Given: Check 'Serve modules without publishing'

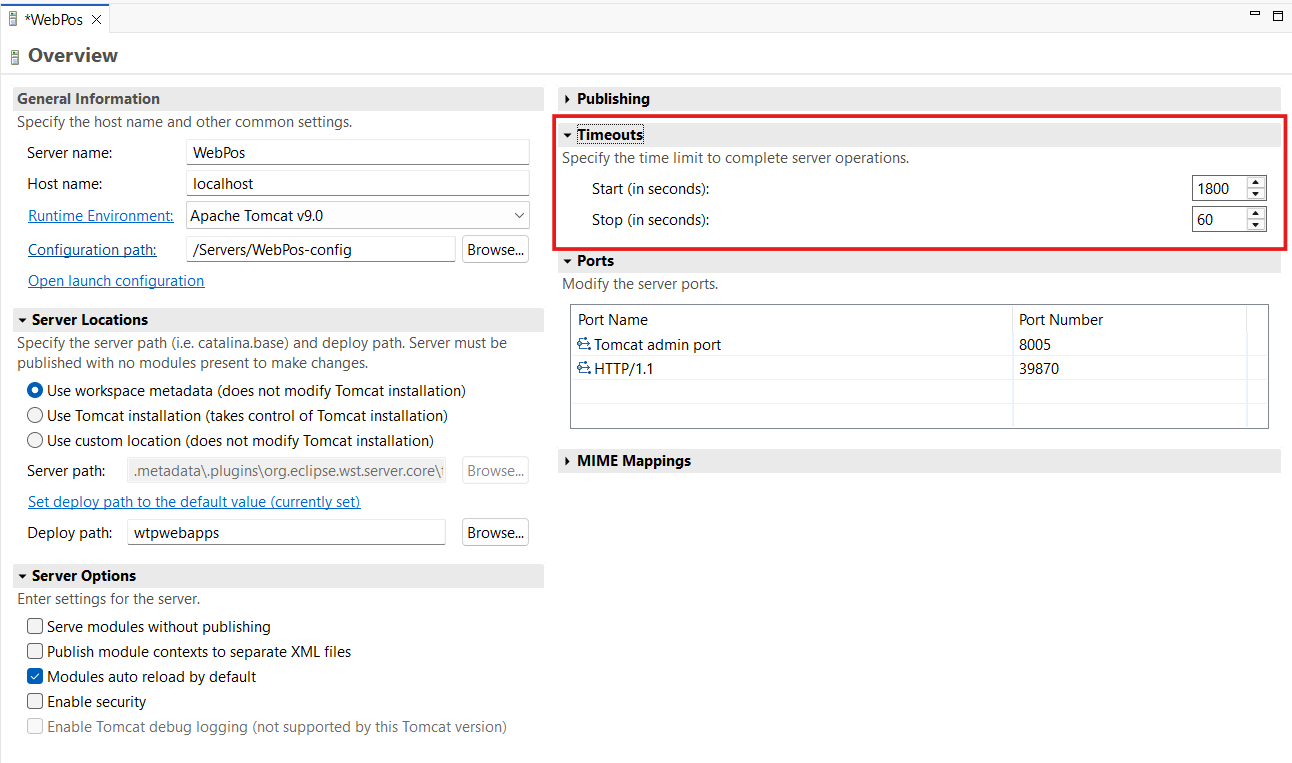Looking at the screenshot, I should [35, 626].
